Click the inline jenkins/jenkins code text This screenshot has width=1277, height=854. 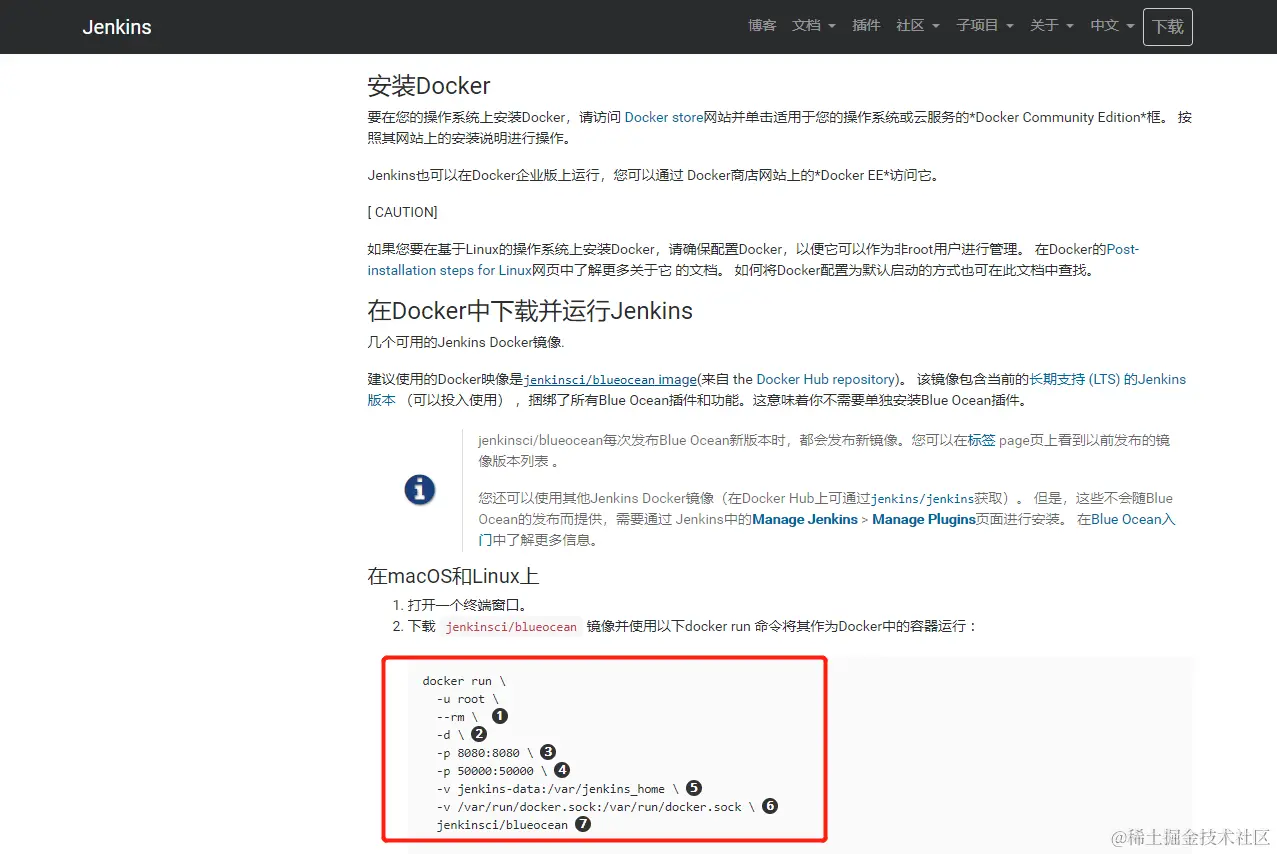click(x=923, y=499)
